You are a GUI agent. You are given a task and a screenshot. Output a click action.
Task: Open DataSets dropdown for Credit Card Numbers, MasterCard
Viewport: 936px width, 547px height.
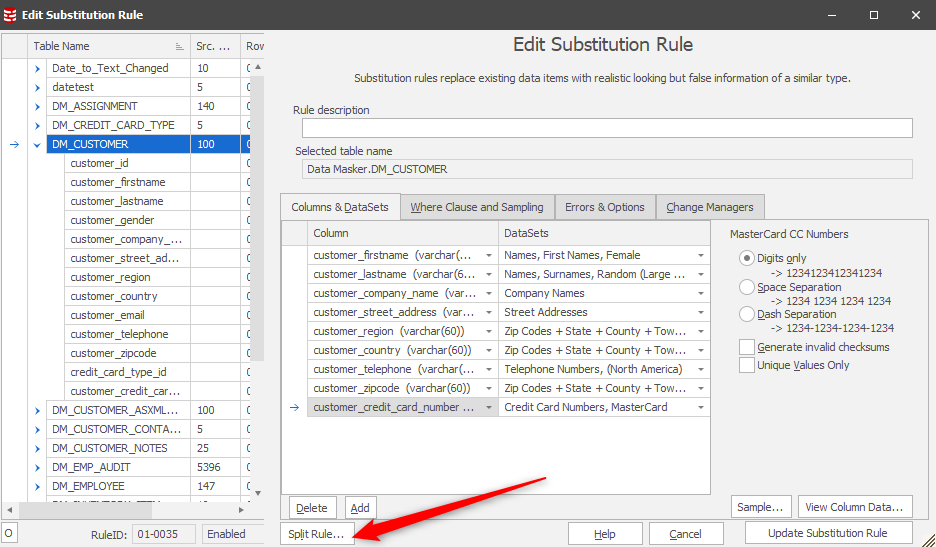pyautogui.click(x=701, y=408)
